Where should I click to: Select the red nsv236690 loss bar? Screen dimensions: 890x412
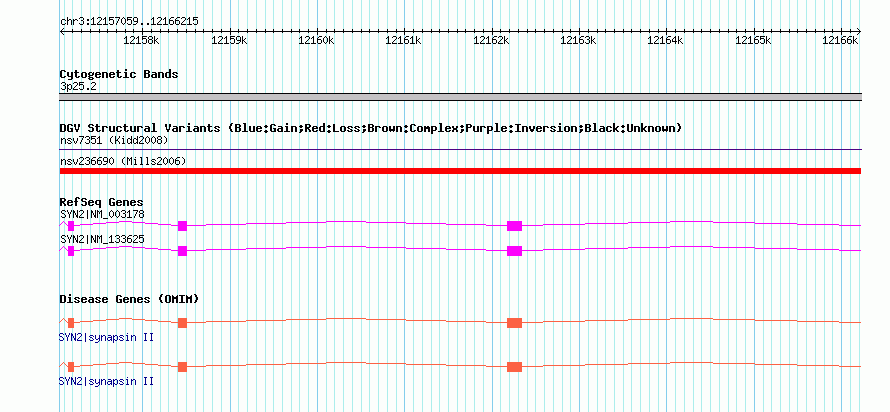(x=460, y=171)
